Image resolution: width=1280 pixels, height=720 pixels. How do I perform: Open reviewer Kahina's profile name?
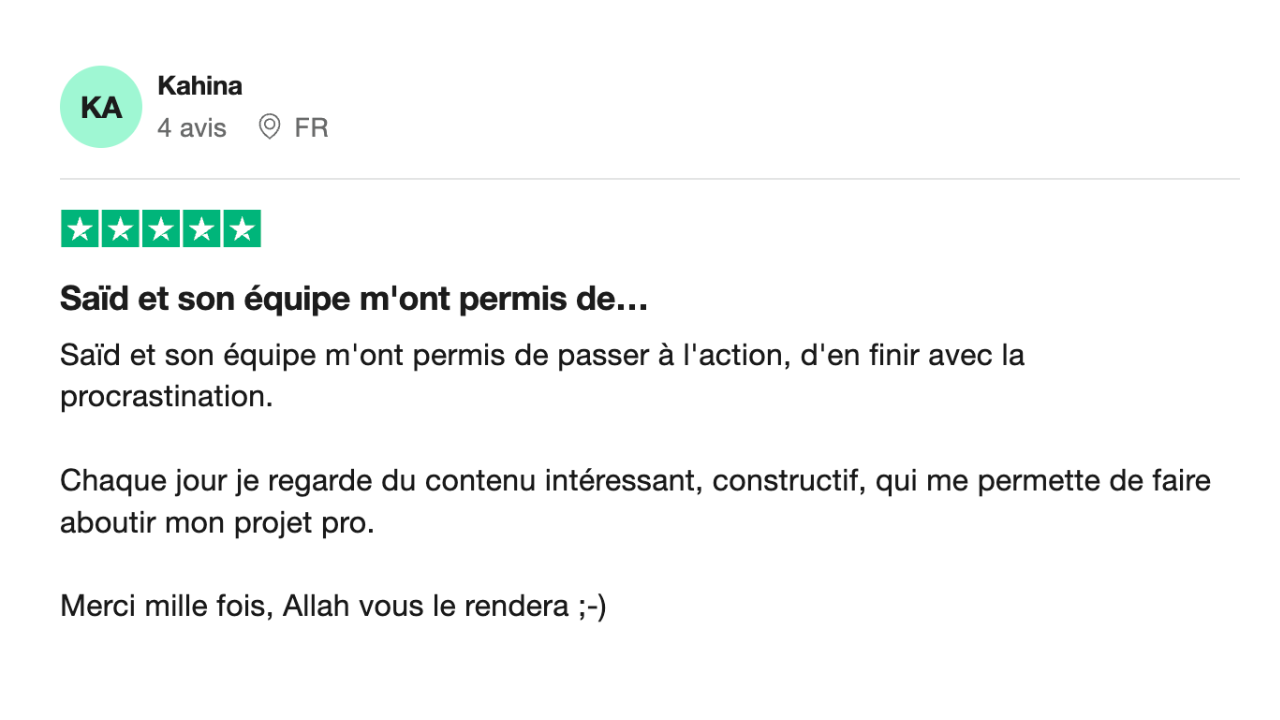pyautogui.click(x=200, y=86)
